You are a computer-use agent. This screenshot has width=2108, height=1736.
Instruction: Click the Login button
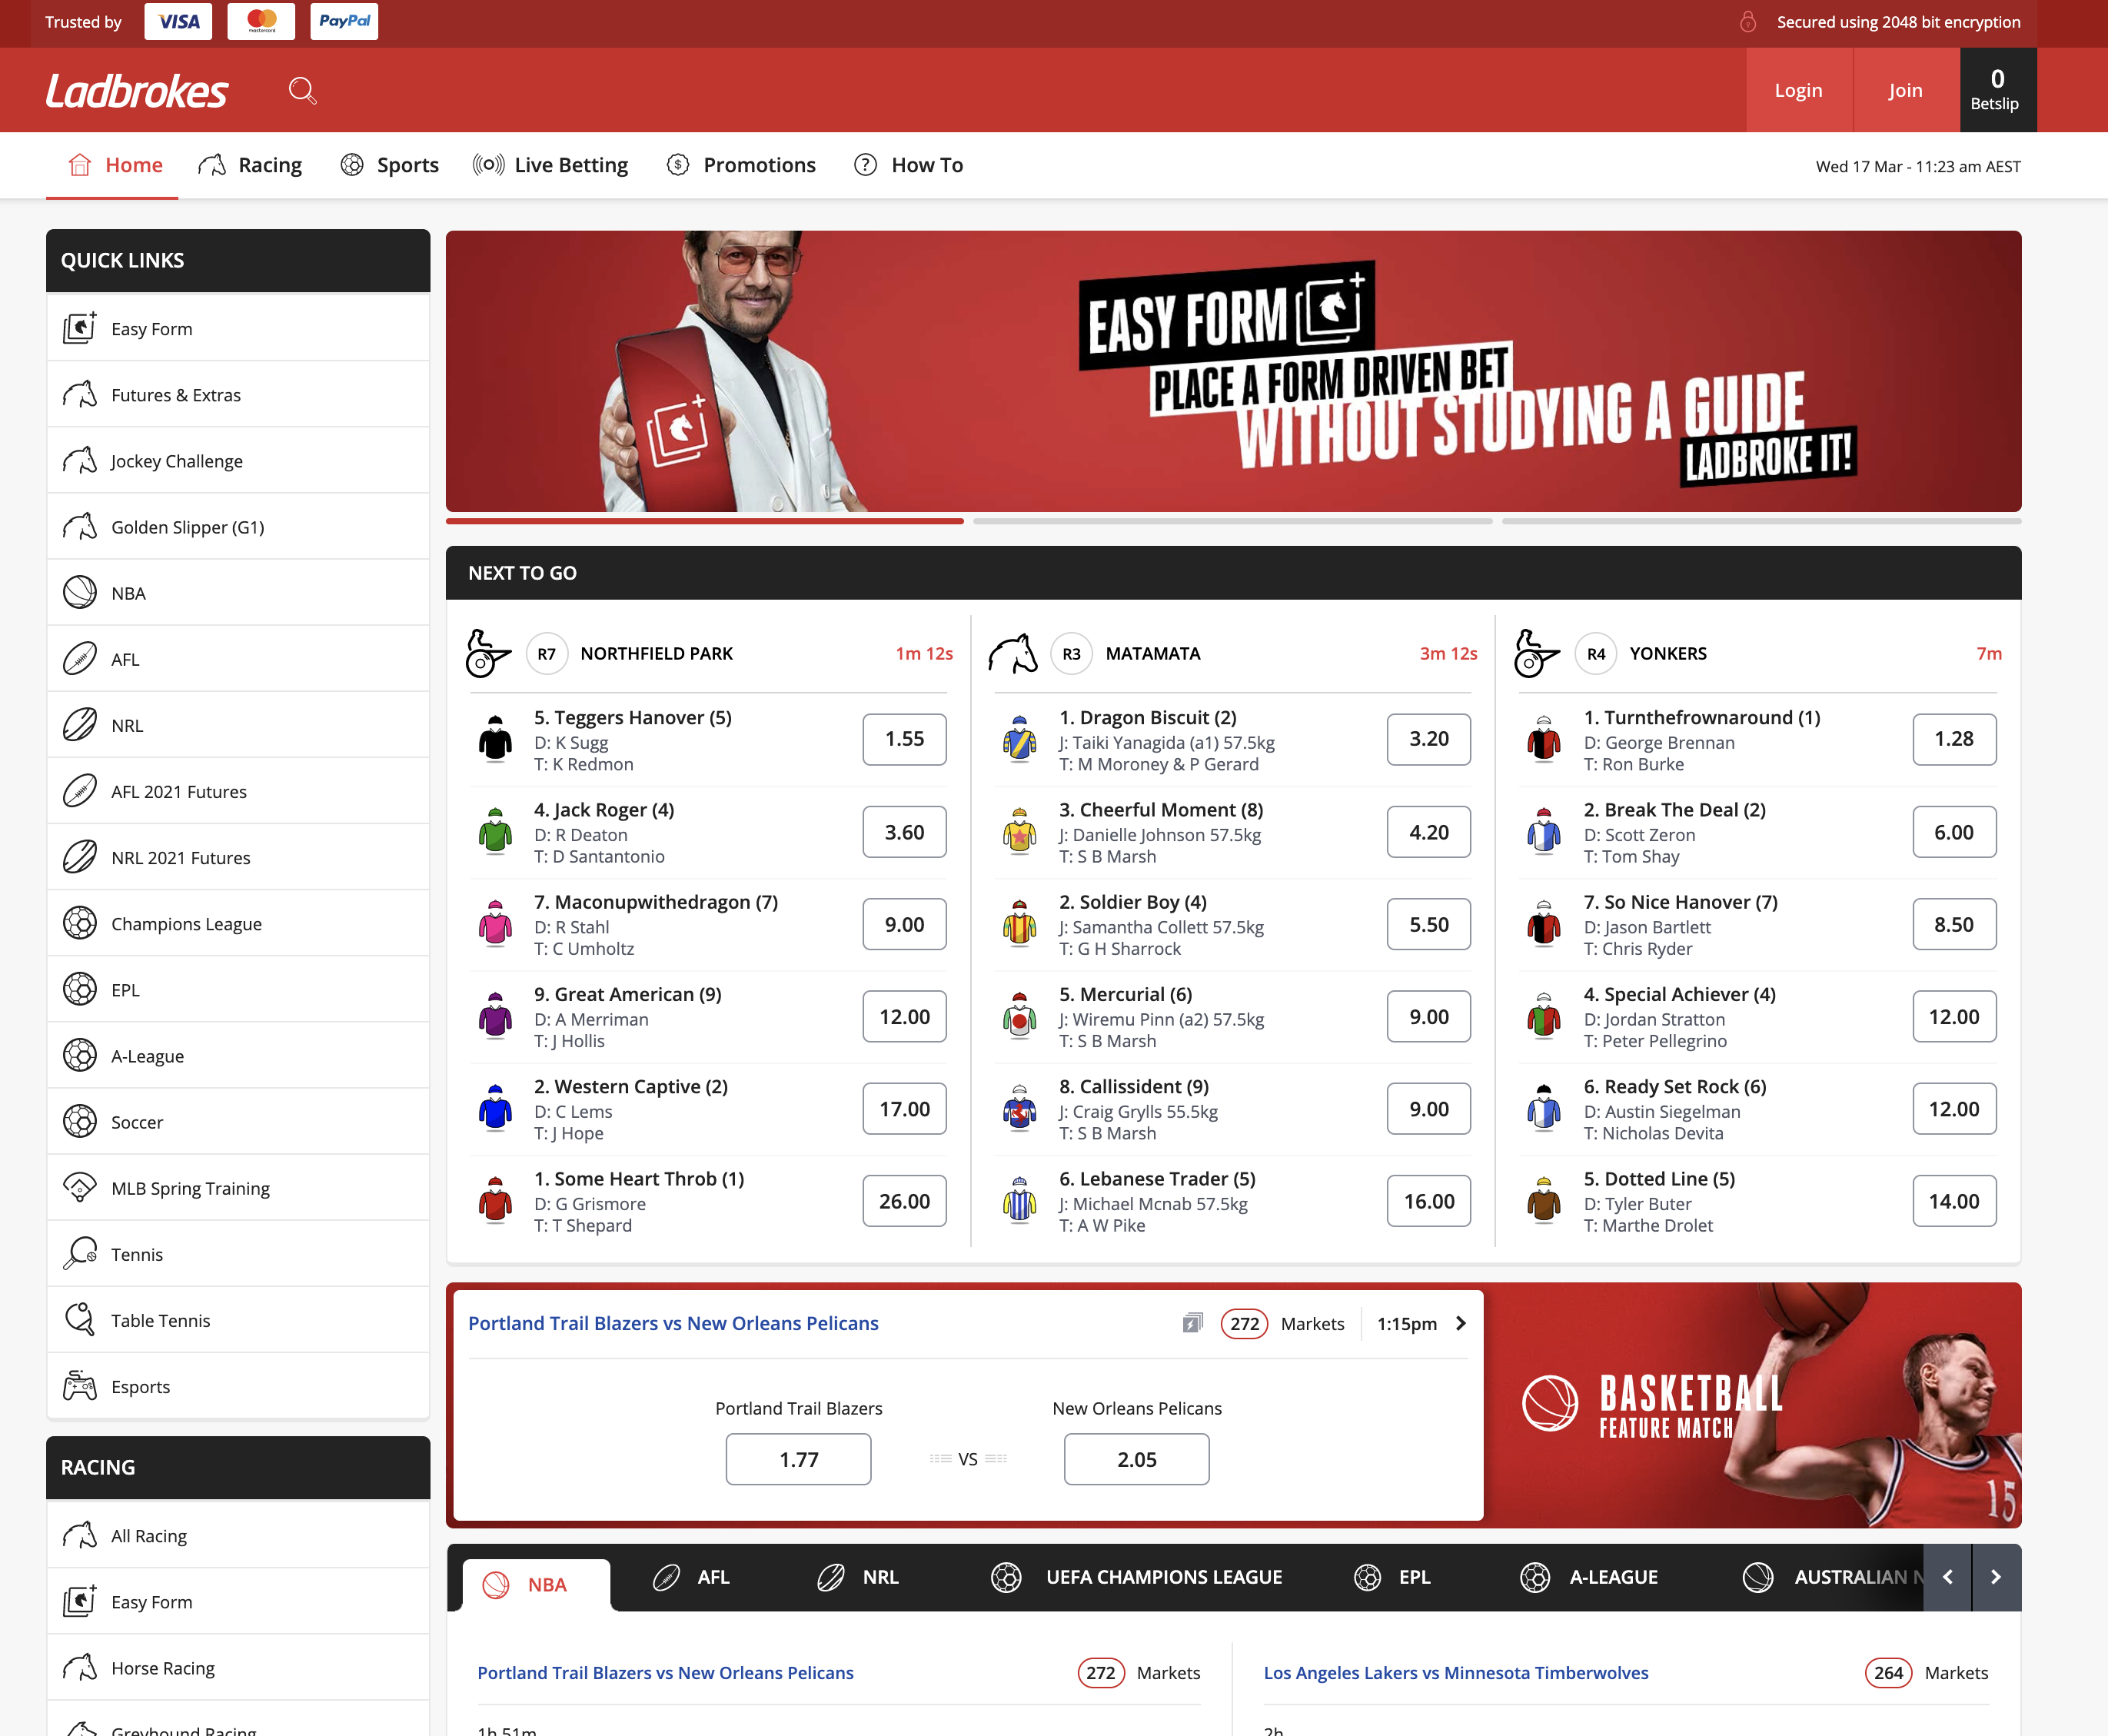pos(1798,90)
